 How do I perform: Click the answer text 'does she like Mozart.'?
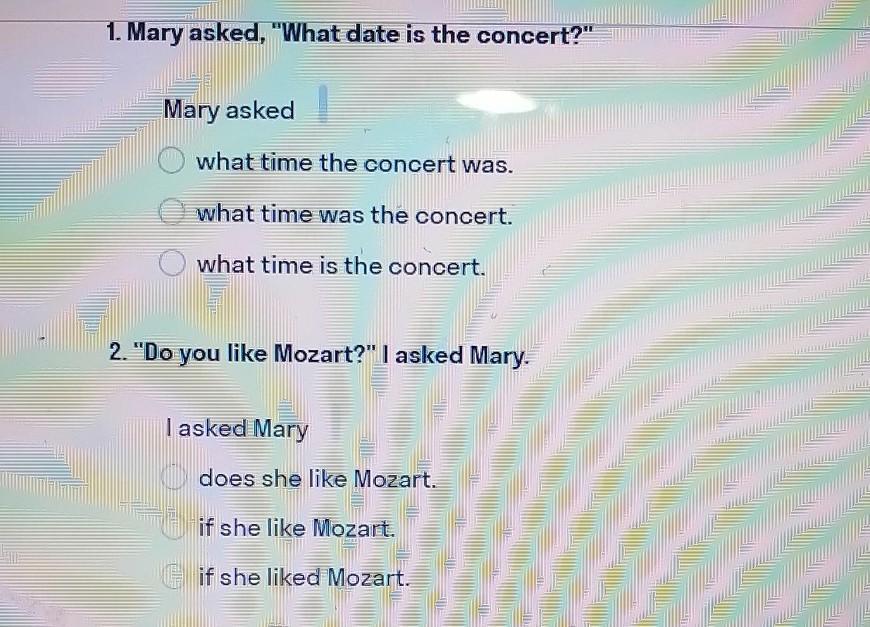click(318, 479)
